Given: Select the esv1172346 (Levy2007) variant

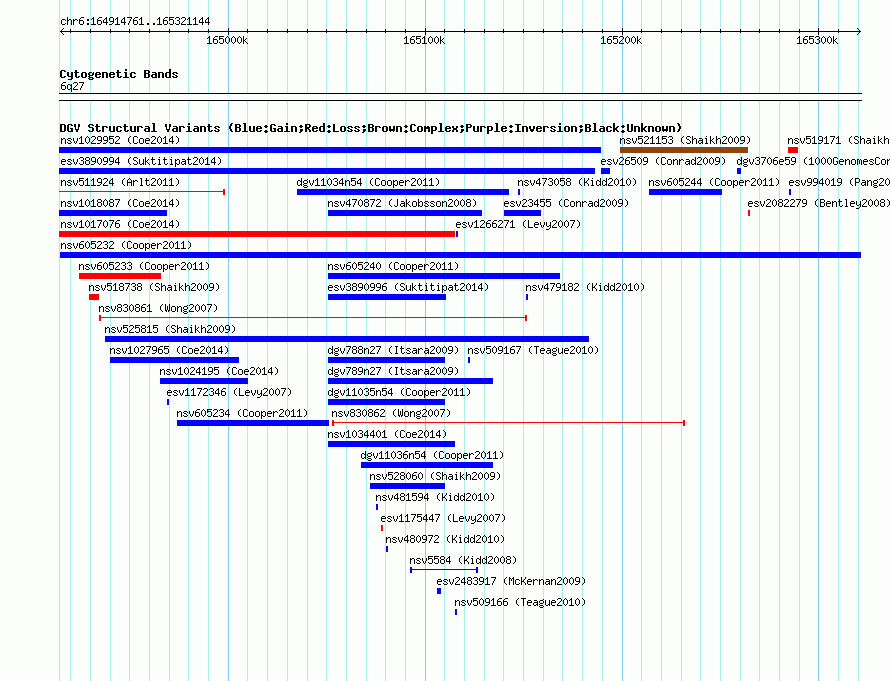Looking at the screenshot, I should tap(229, 392).
